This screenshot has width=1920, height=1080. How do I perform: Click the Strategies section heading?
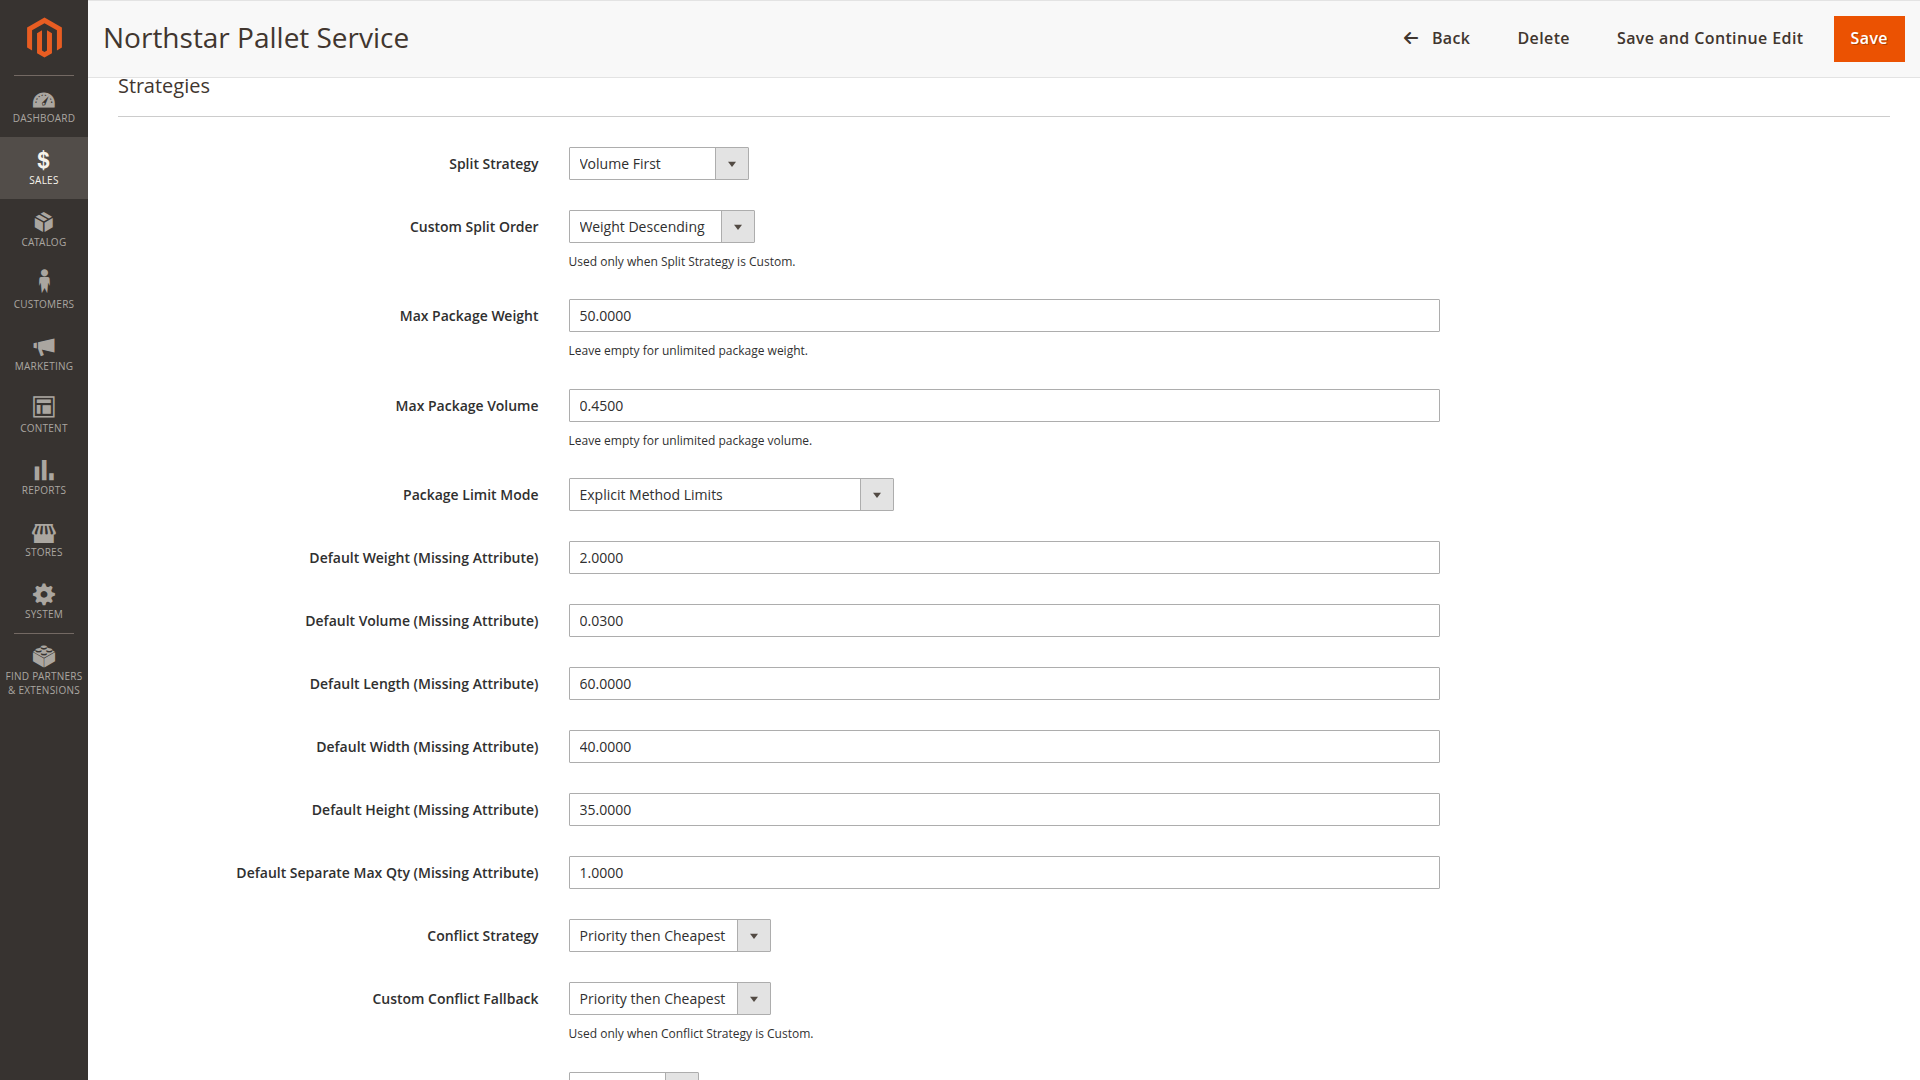click(164, 86)
